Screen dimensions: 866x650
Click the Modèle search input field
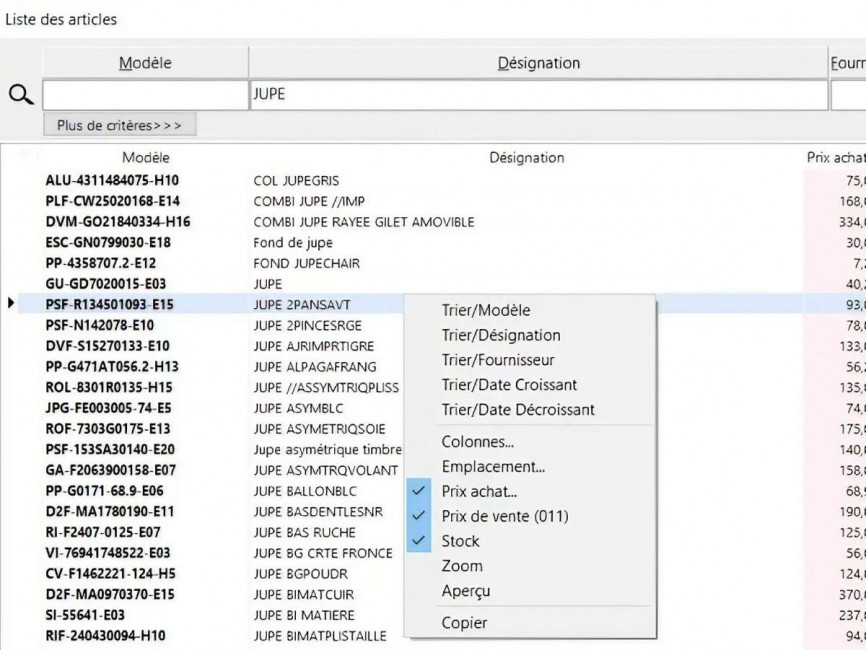coord(144,95)
